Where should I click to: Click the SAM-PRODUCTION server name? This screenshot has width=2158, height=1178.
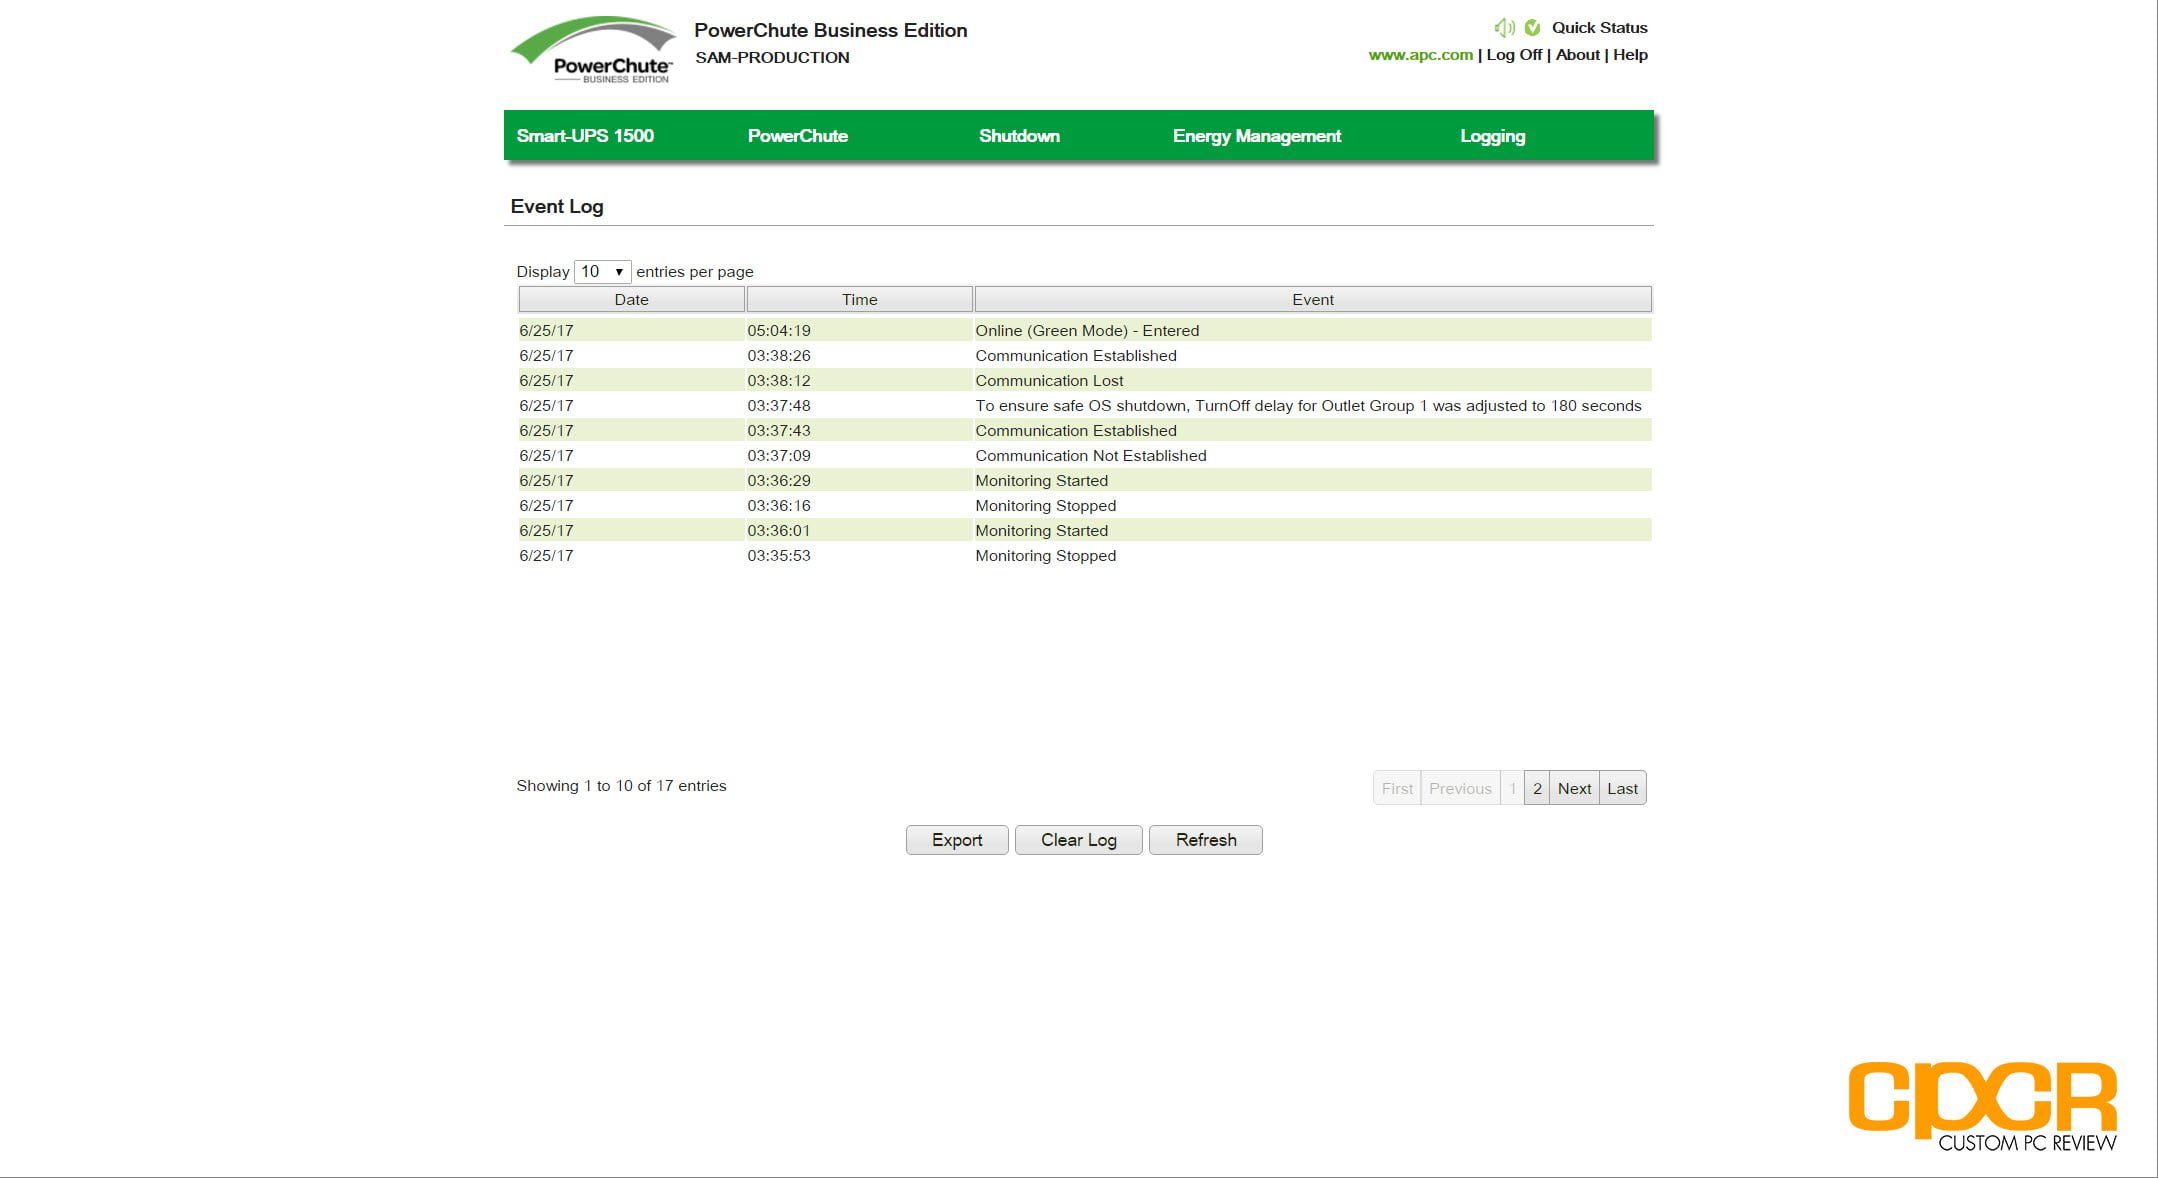[772, 58]
